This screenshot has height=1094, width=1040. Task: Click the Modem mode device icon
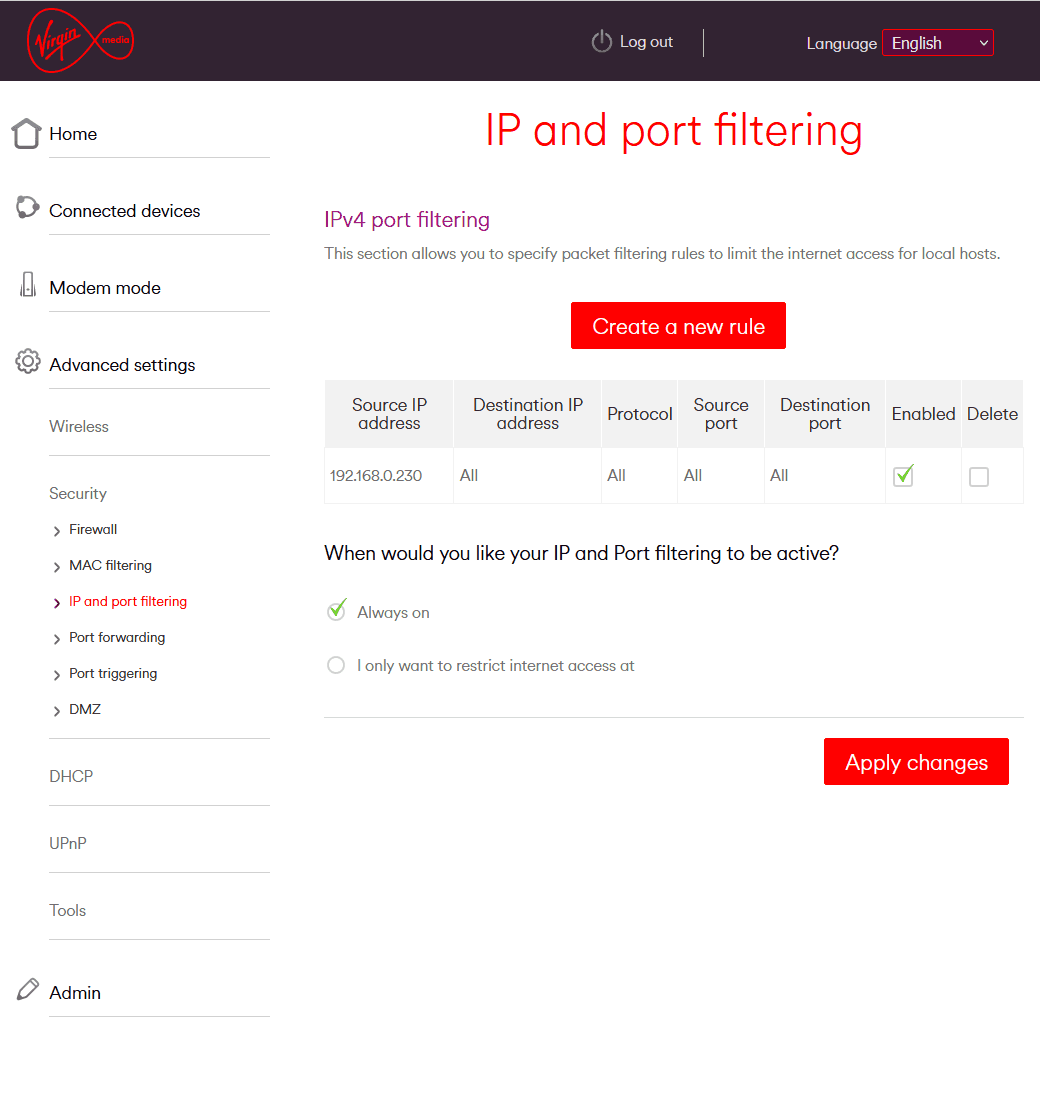point(28,285)
